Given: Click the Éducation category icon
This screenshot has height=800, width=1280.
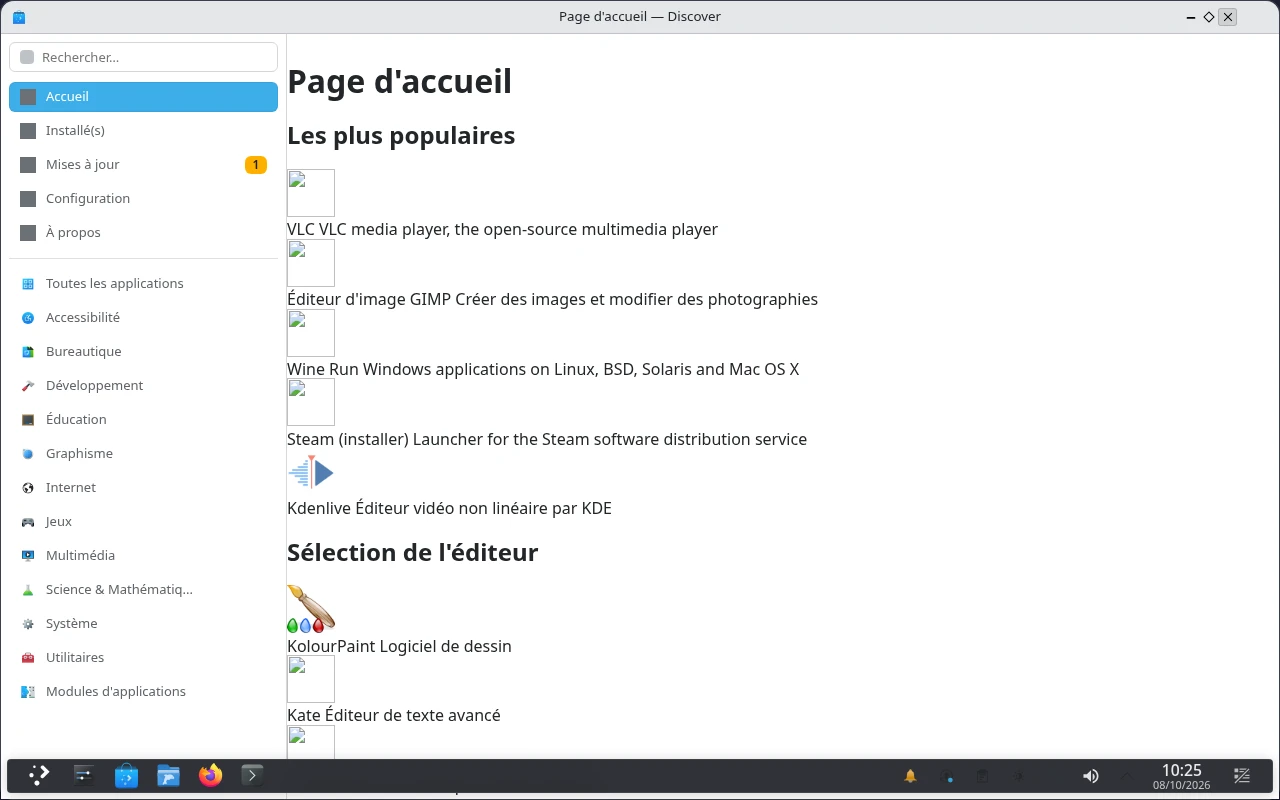Looking at the screenshot, I should point(28,420).
